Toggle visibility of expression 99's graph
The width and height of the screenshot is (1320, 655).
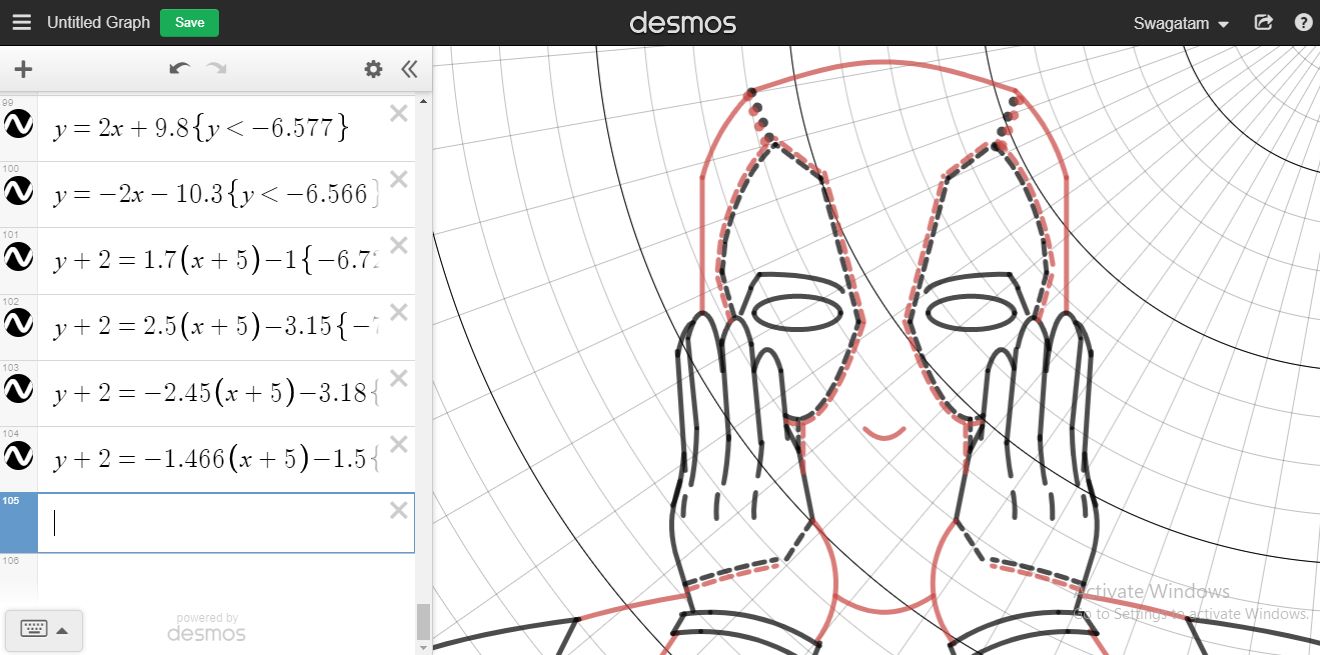point(18,125)
